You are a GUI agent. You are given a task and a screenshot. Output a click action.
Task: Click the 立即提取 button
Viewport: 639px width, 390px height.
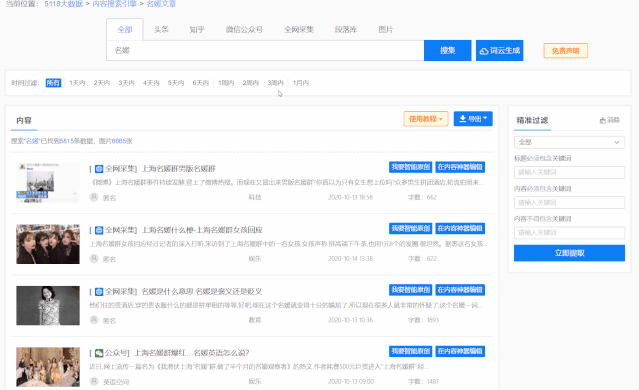tap(569, 253)
